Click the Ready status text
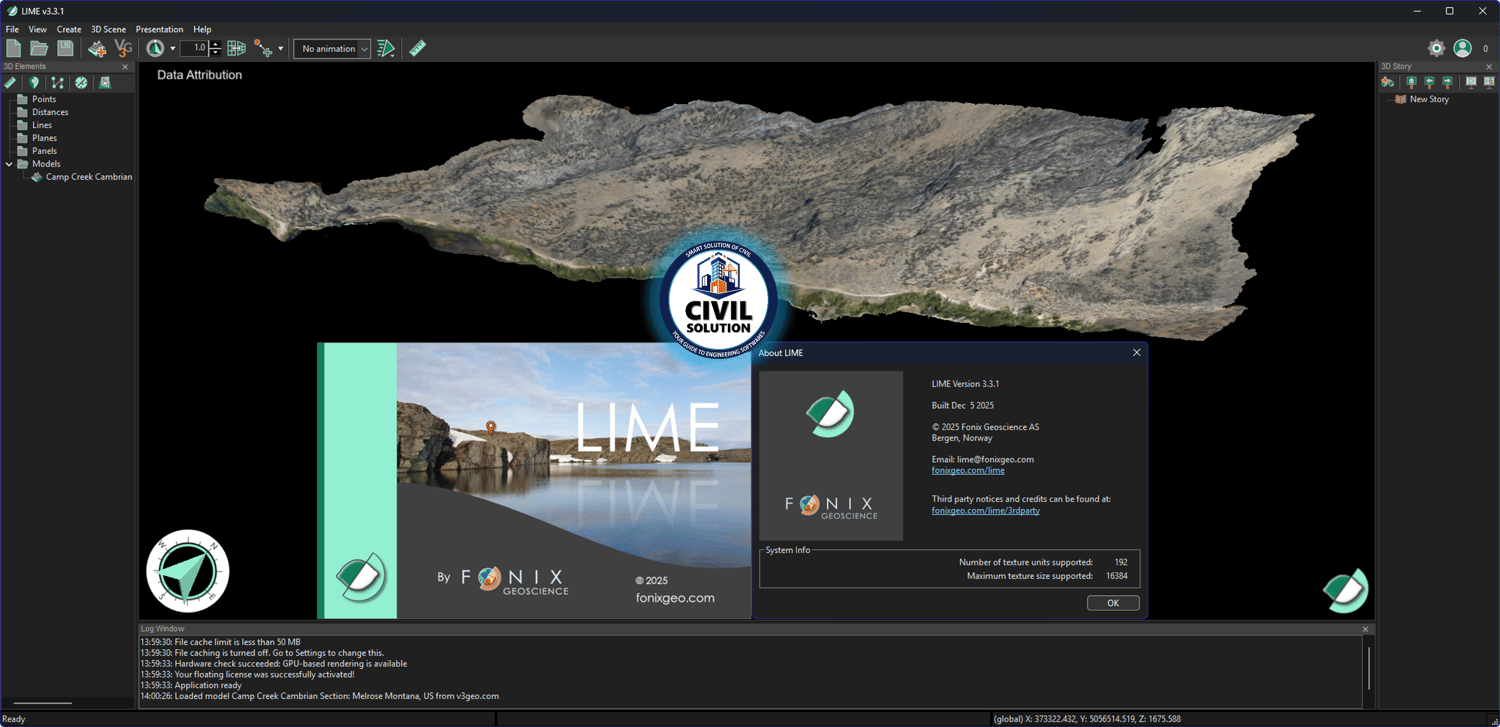 14,719
